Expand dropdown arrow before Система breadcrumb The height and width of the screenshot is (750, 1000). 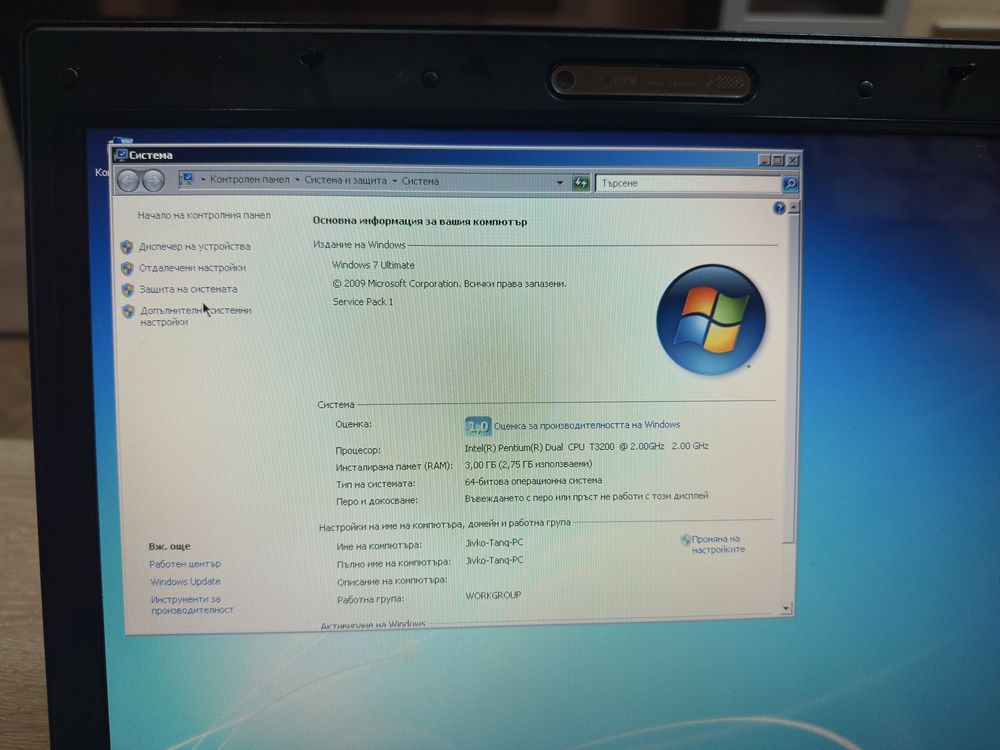point(395,181)
